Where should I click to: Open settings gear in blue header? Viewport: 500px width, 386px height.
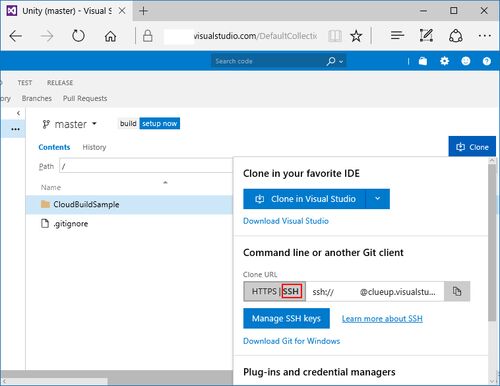[444, 61]
